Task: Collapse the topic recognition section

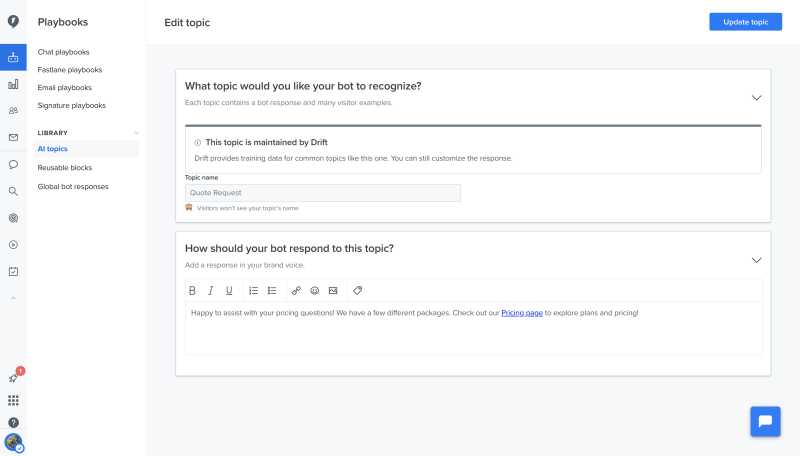Action: [756, 97]
